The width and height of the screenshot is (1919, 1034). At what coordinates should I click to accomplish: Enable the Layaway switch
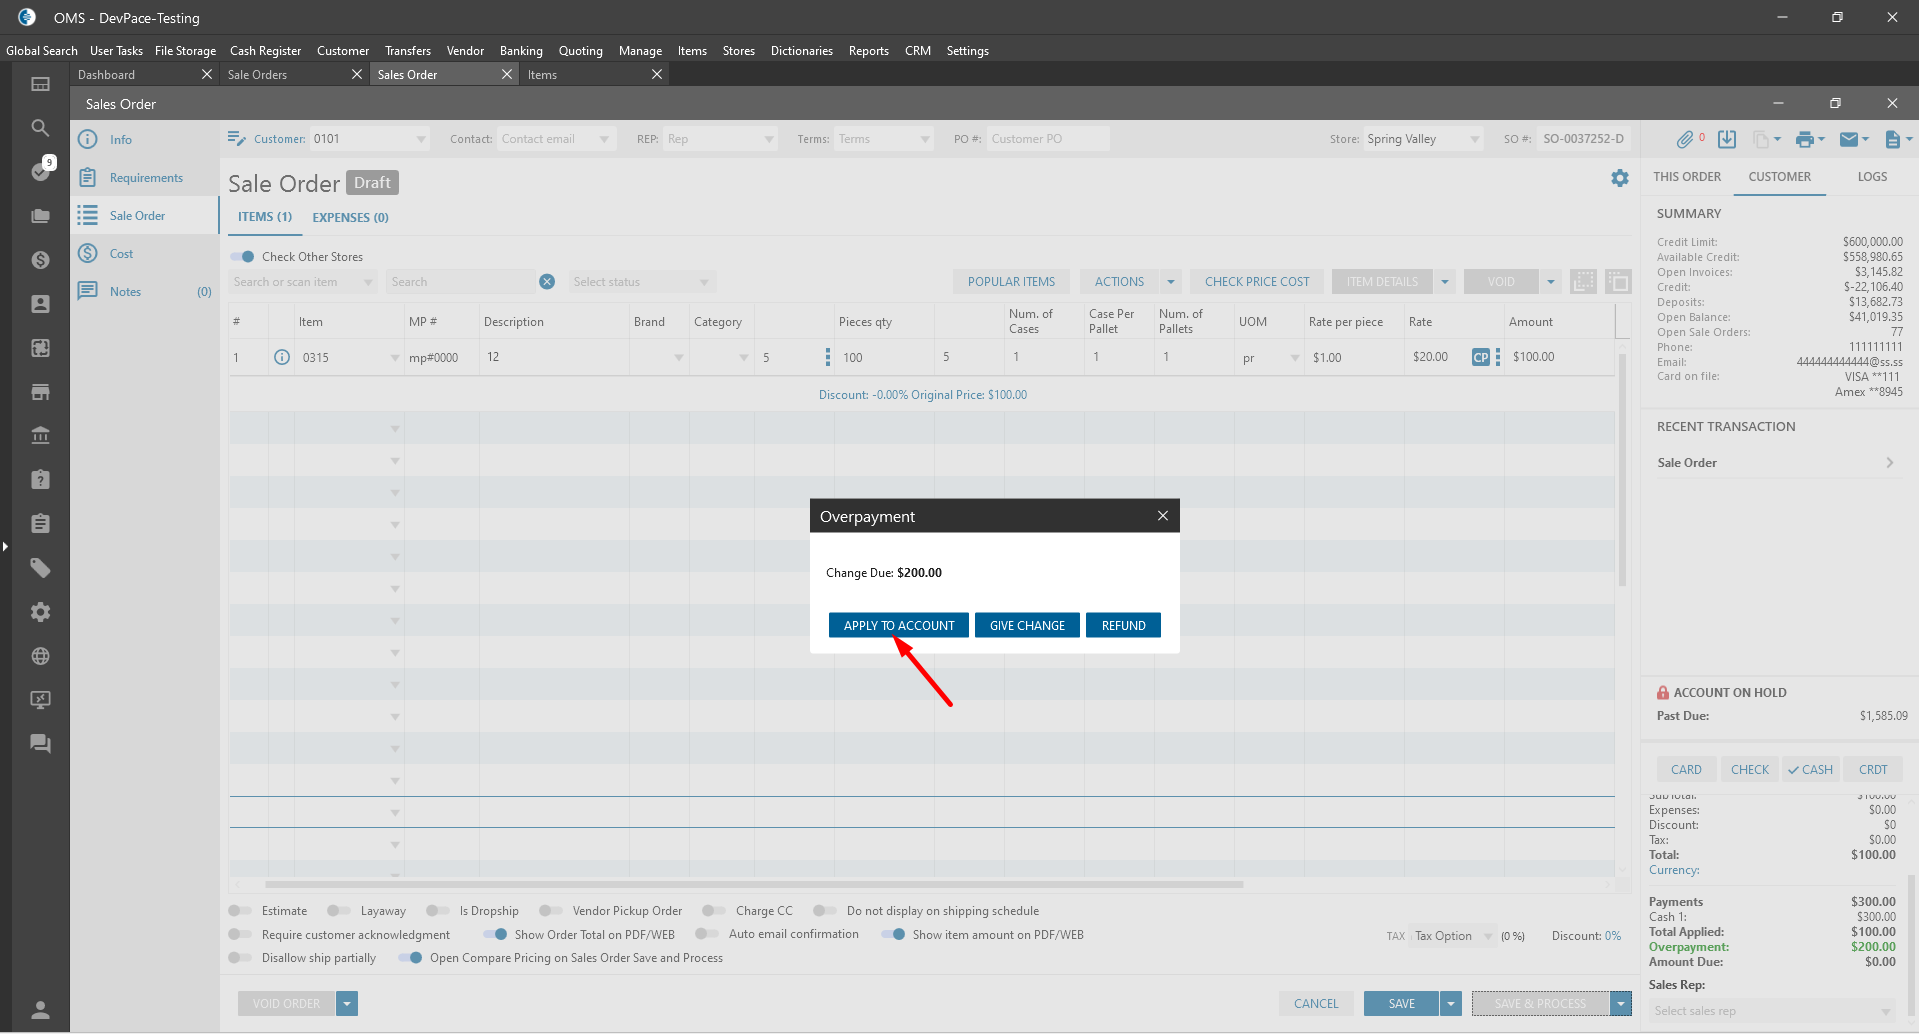[x=339, y=911]
